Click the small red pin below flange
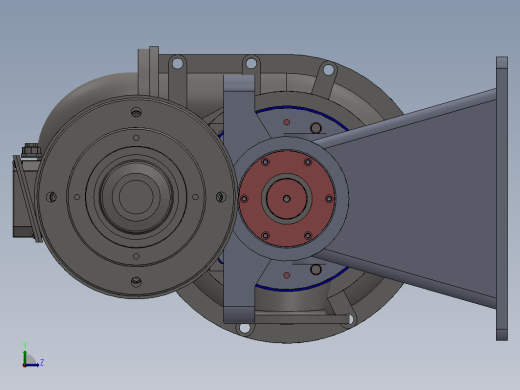 pyautogui.click(x=286, y=275)
